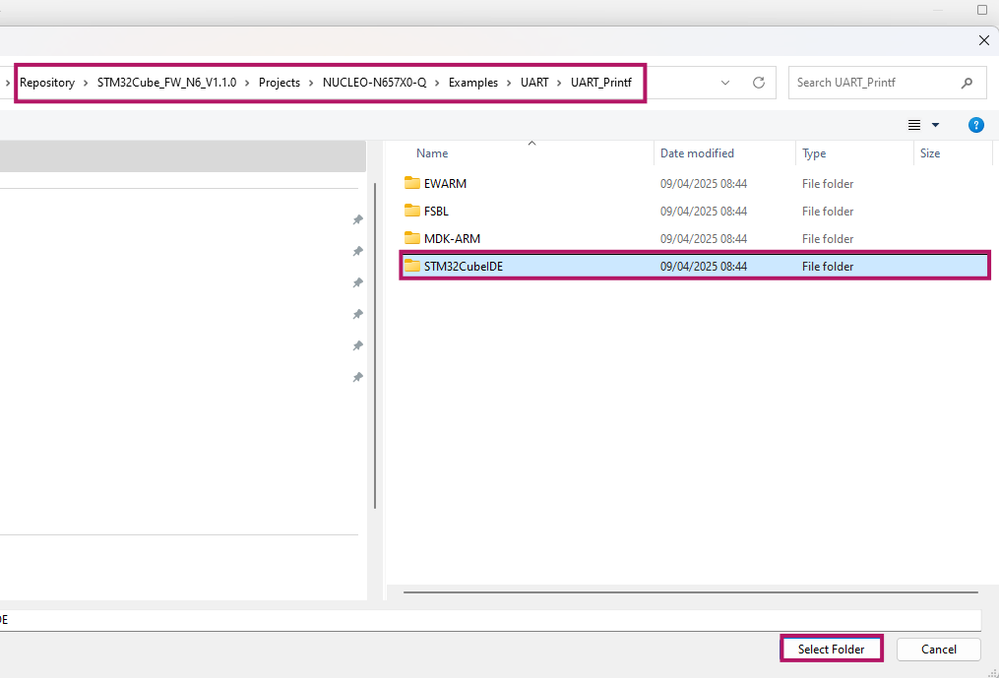Viewport: 999px width, 678px height.
Task: Select the MDK-ARM folder icon
Action: coord(412,238)
